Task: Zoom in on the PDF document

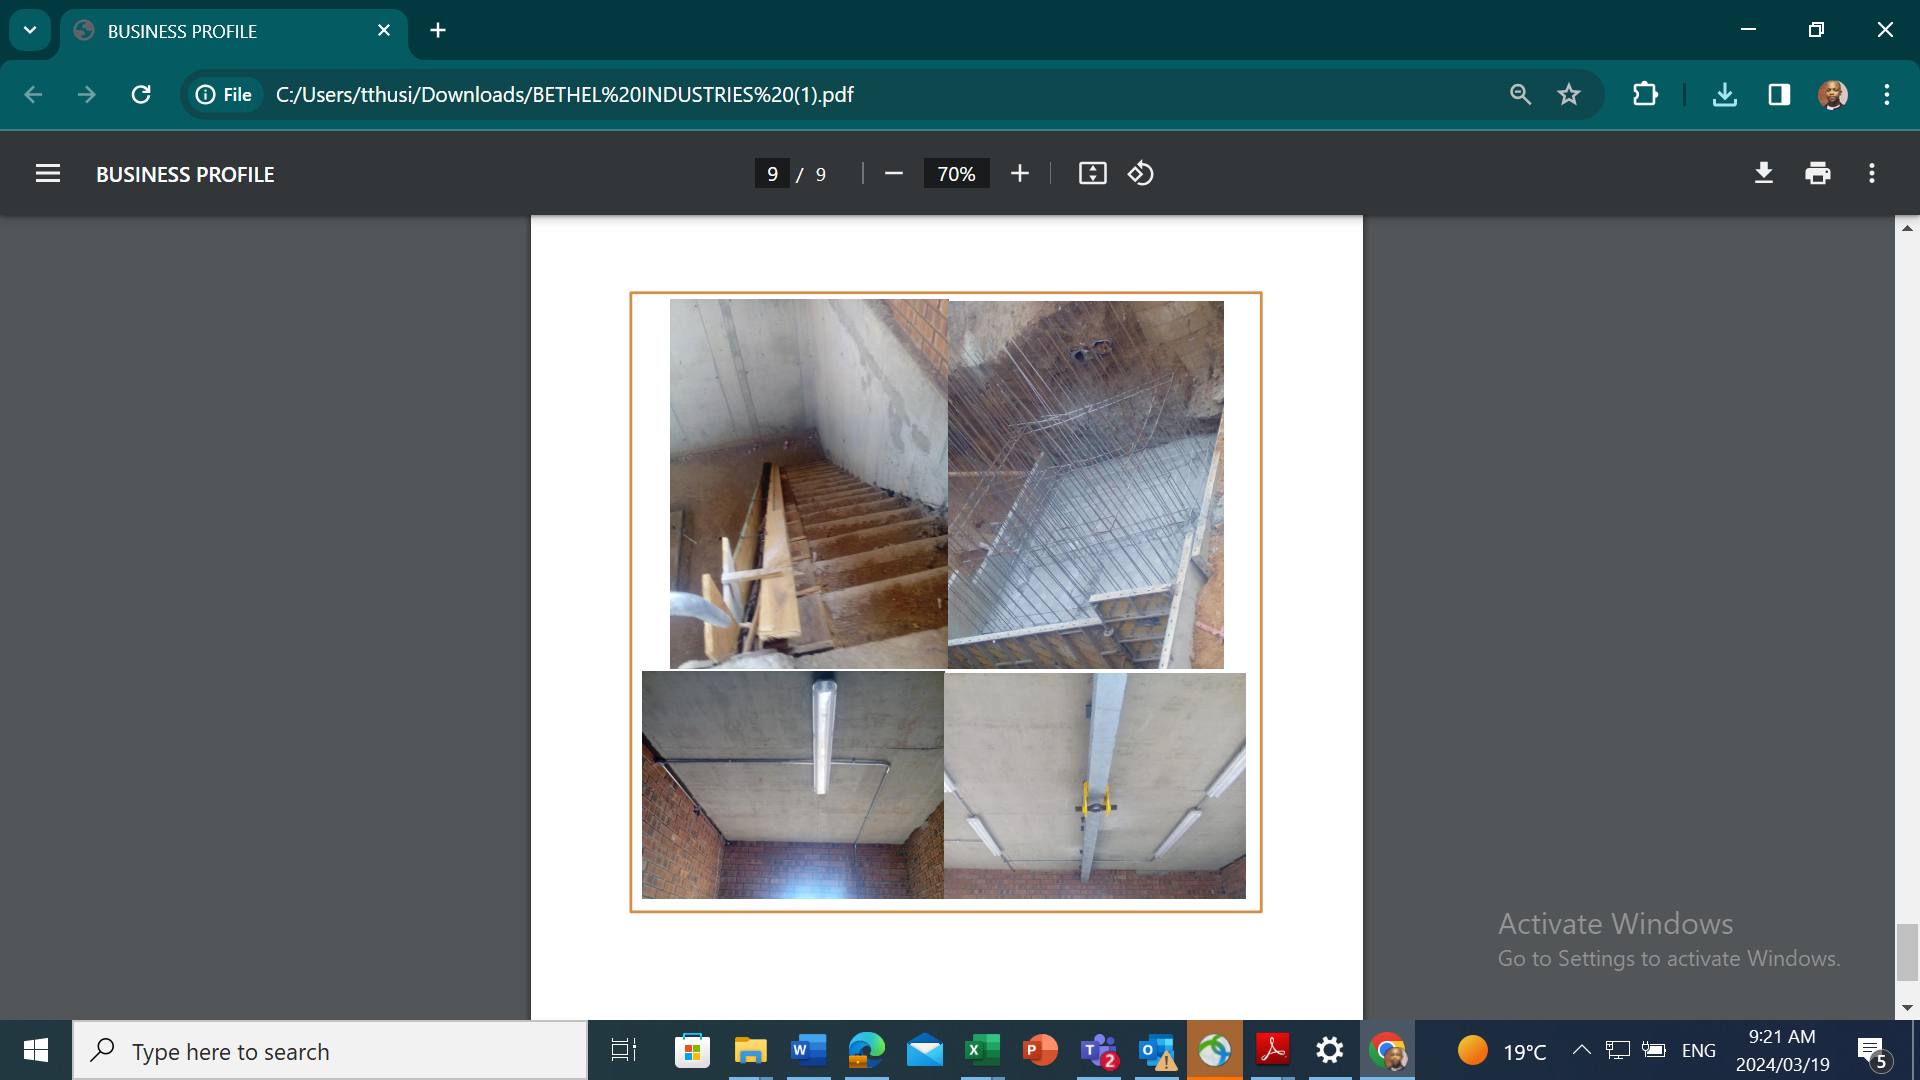Action: (1019, 174)
